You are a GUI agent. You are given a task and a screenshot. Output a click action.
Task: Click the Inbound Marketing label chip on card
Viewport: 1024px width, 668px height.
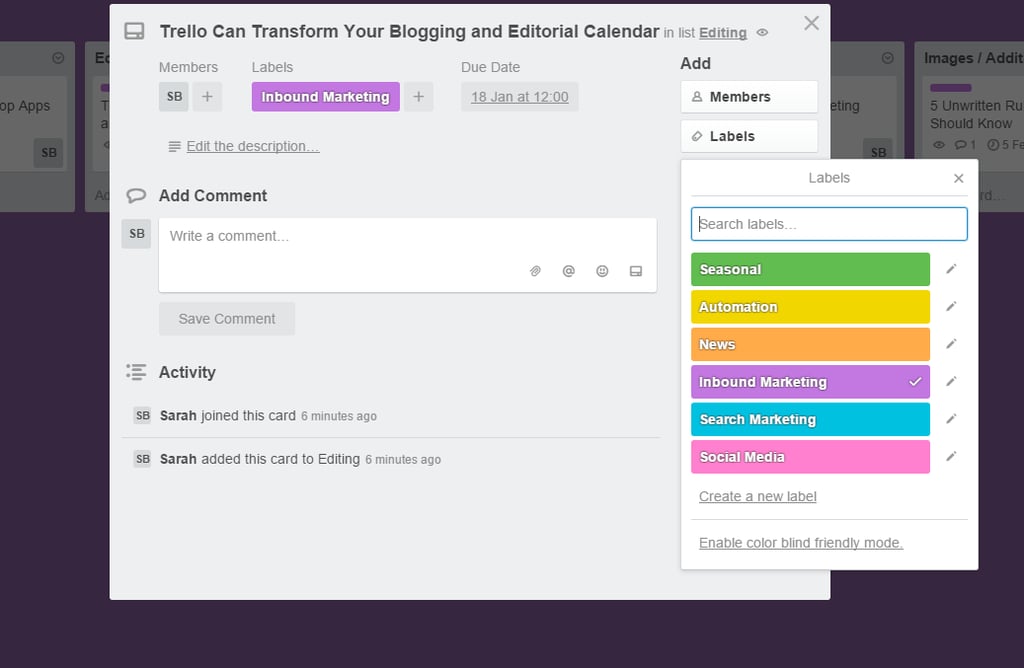[325, 97]
